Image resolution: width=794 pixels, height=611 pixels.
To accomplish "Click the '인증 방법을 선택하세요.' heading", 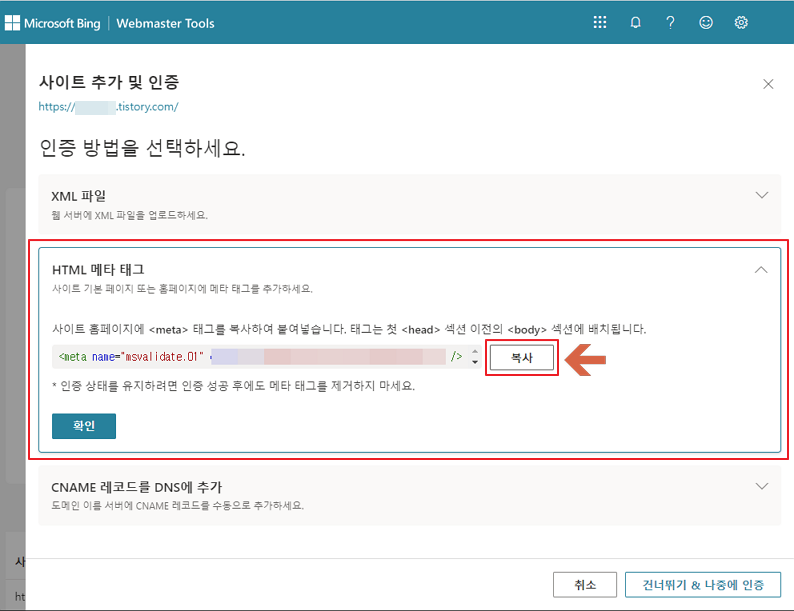I will click(x=142, y=148).
